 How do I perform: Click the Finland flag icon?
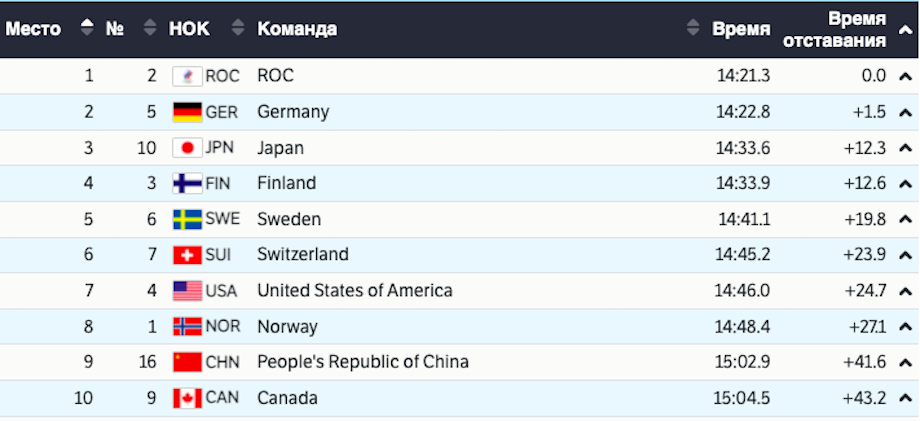tap(187, 184)
